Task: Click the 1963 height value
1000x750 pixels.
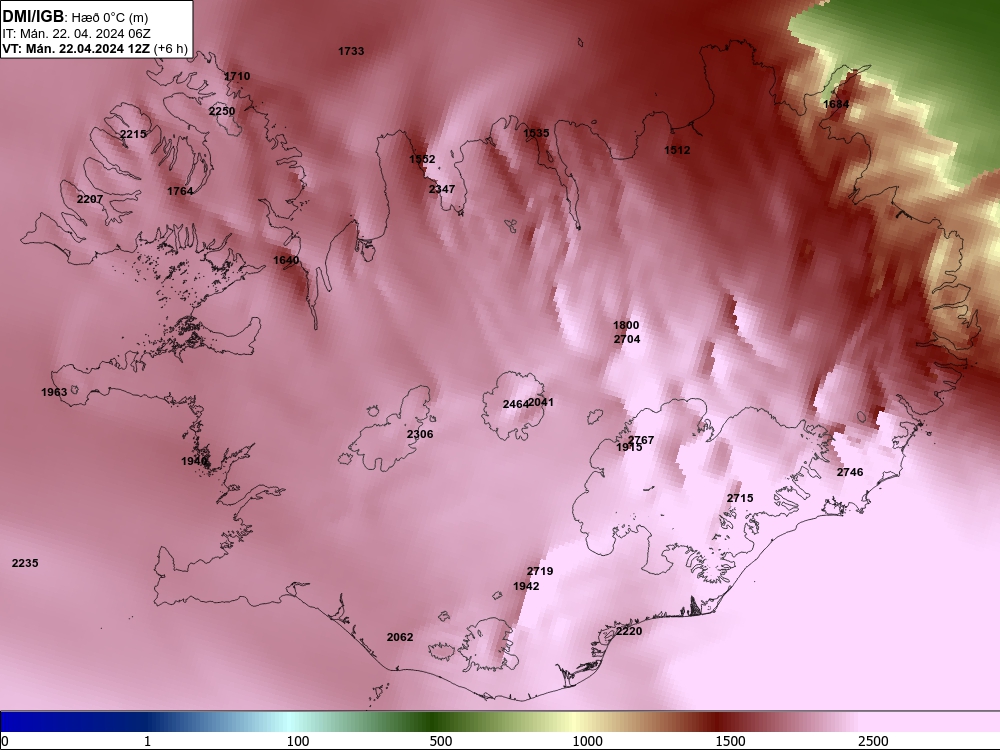Action: (x=54, y=392)
